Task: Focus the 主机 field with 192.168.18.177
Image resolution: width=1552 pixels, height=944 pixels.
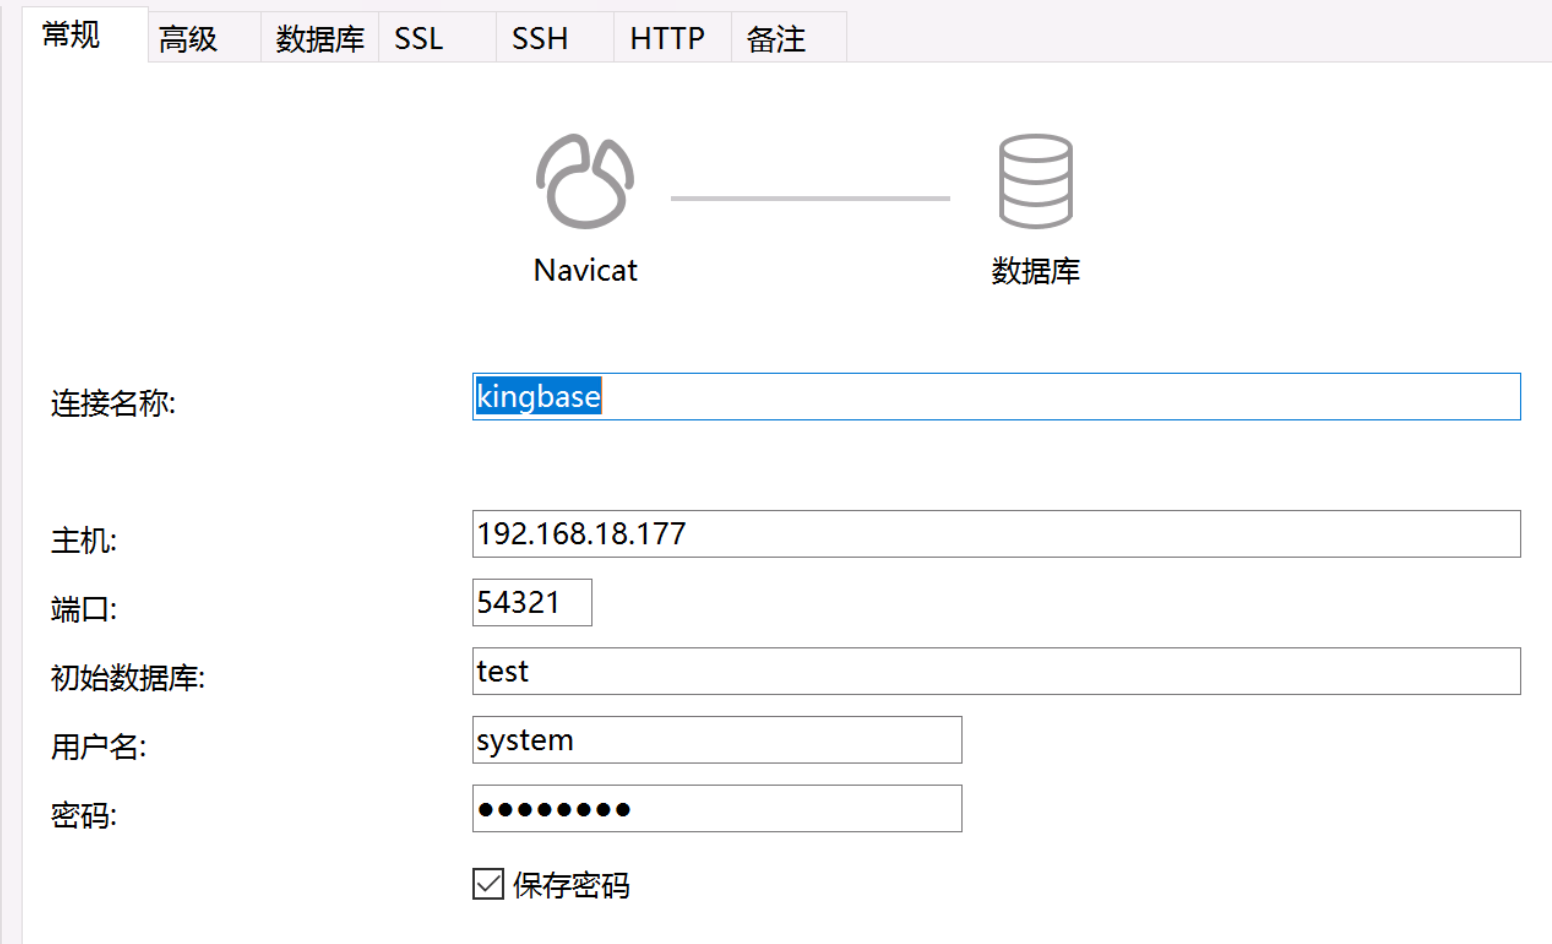Action: [x=996, y=534]
